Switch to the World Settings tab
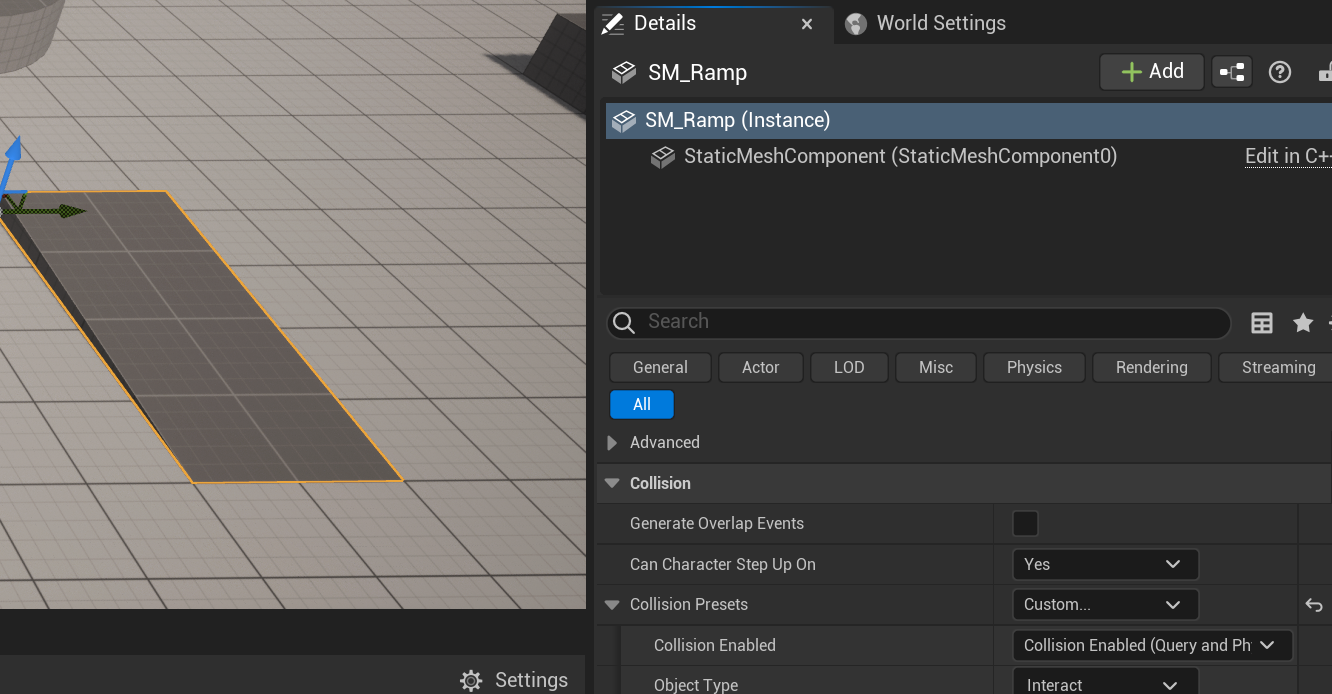 (940, 23)
